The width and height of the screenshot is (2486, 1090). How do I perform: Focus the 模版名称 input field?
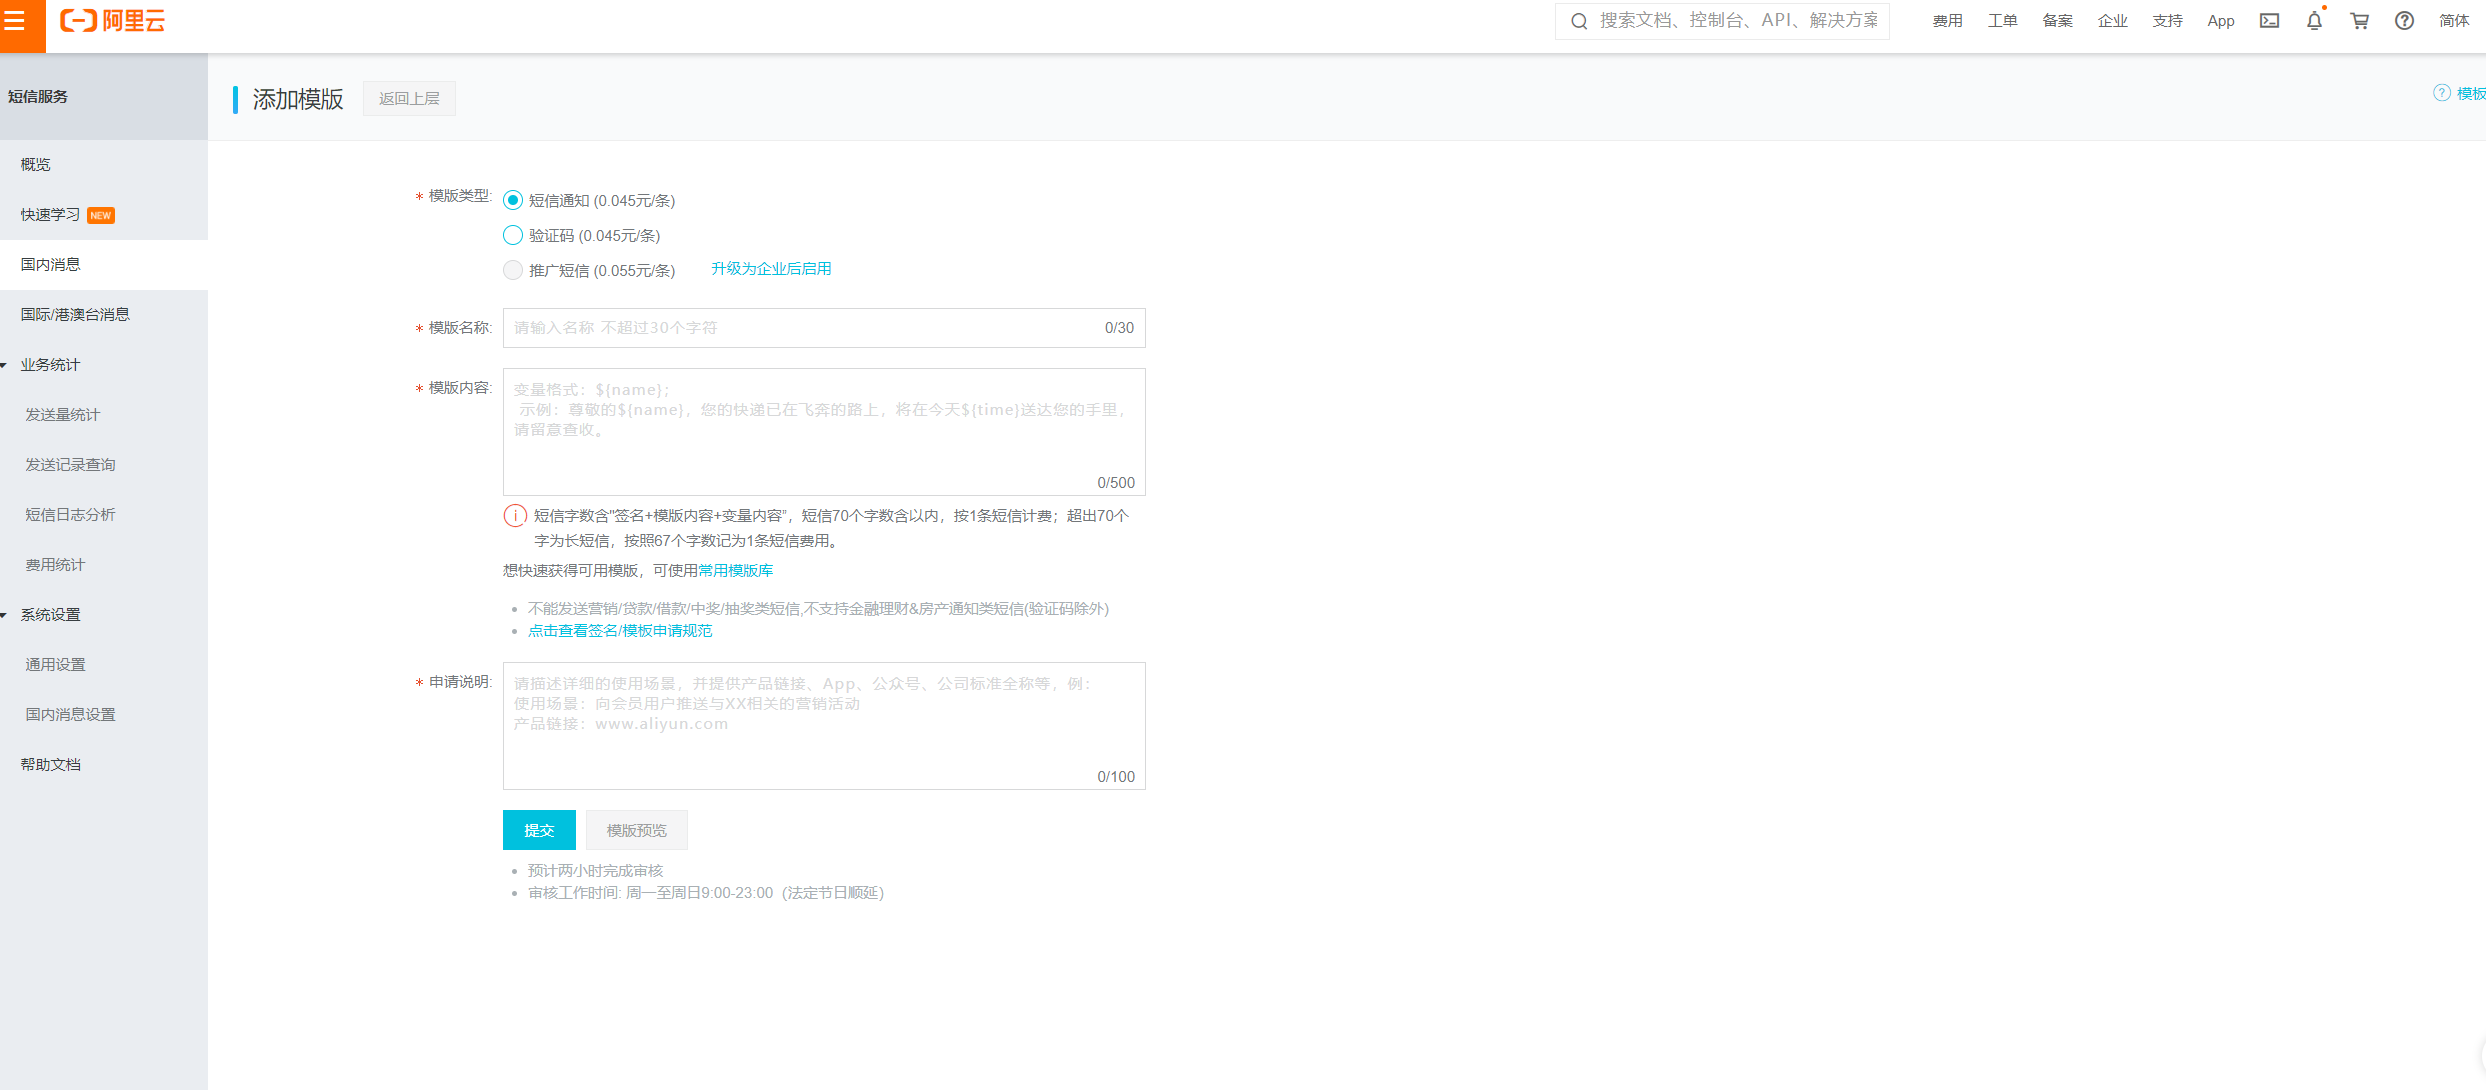tap(824, 328)
